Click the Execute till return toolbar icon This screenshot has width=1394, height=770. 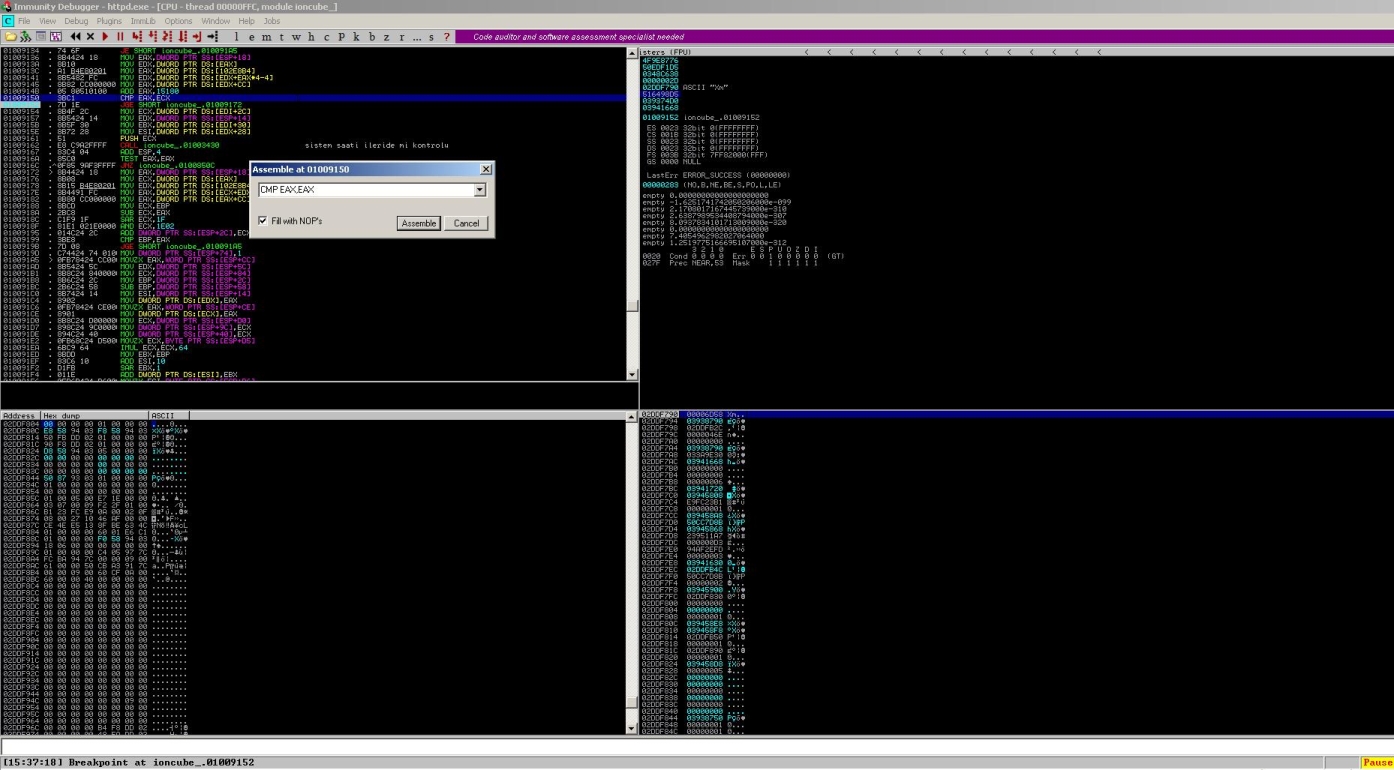tap(197, 36)
